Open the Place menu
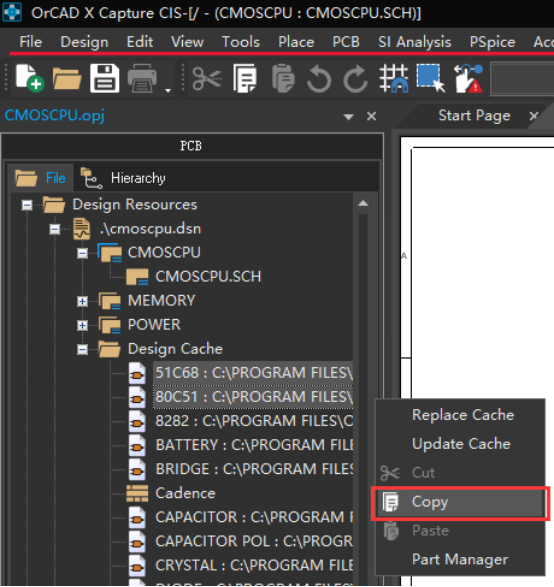This screenshot has height=587, width=554. tap(296, 42)
